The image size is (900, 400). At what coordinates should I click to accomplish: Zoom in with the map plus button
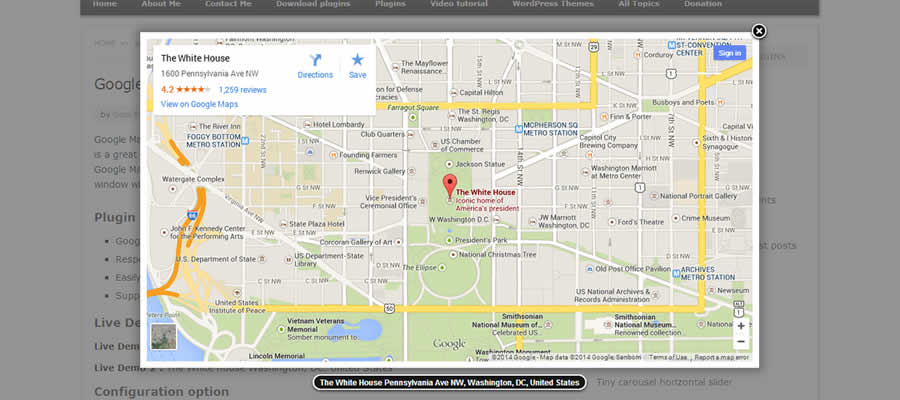pos(741,326)
